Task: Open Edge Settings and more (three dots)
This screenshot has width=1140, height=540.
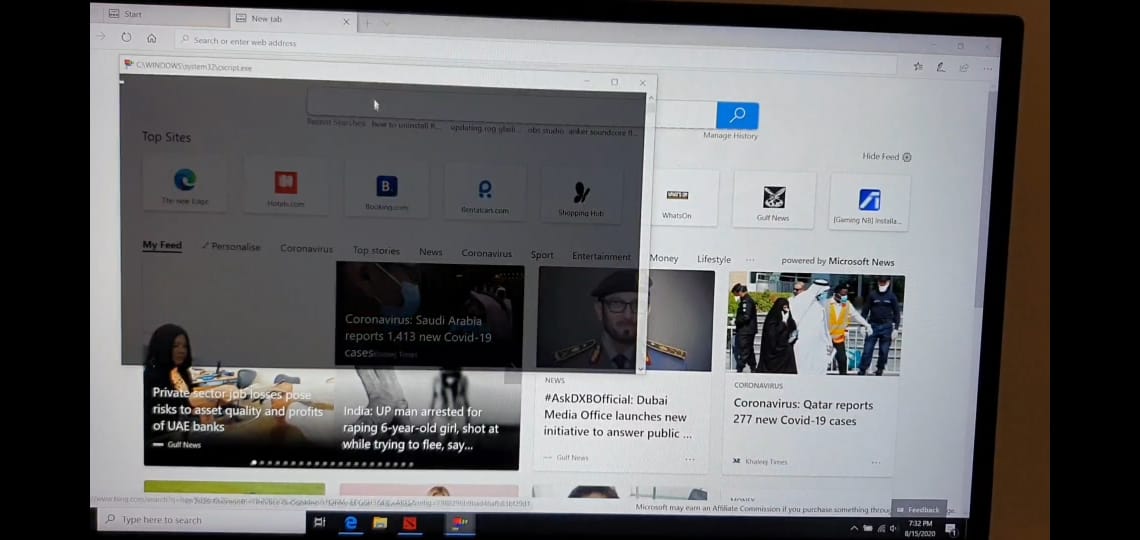Action: (987, 68)
